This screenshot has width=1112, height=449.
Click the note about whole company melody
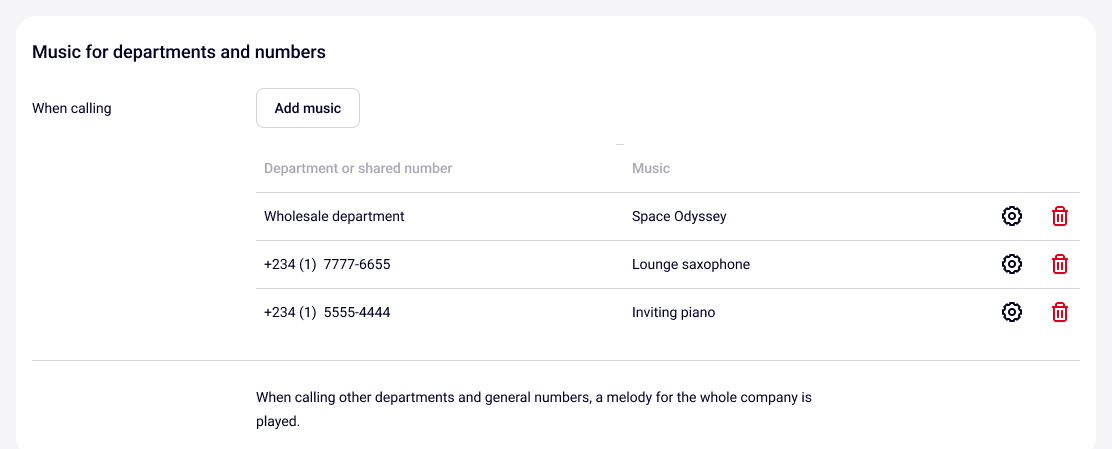point(533,409)
